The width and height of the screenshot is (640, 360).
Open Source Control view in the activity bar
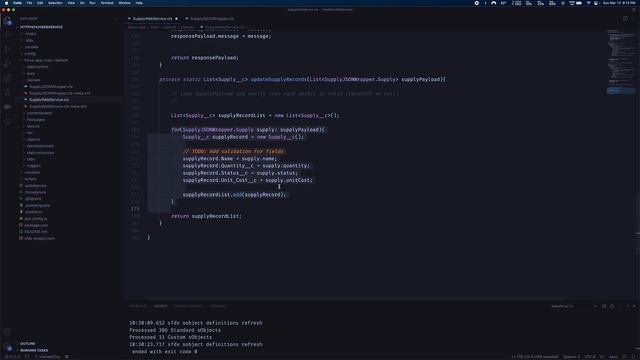point(7,49)
